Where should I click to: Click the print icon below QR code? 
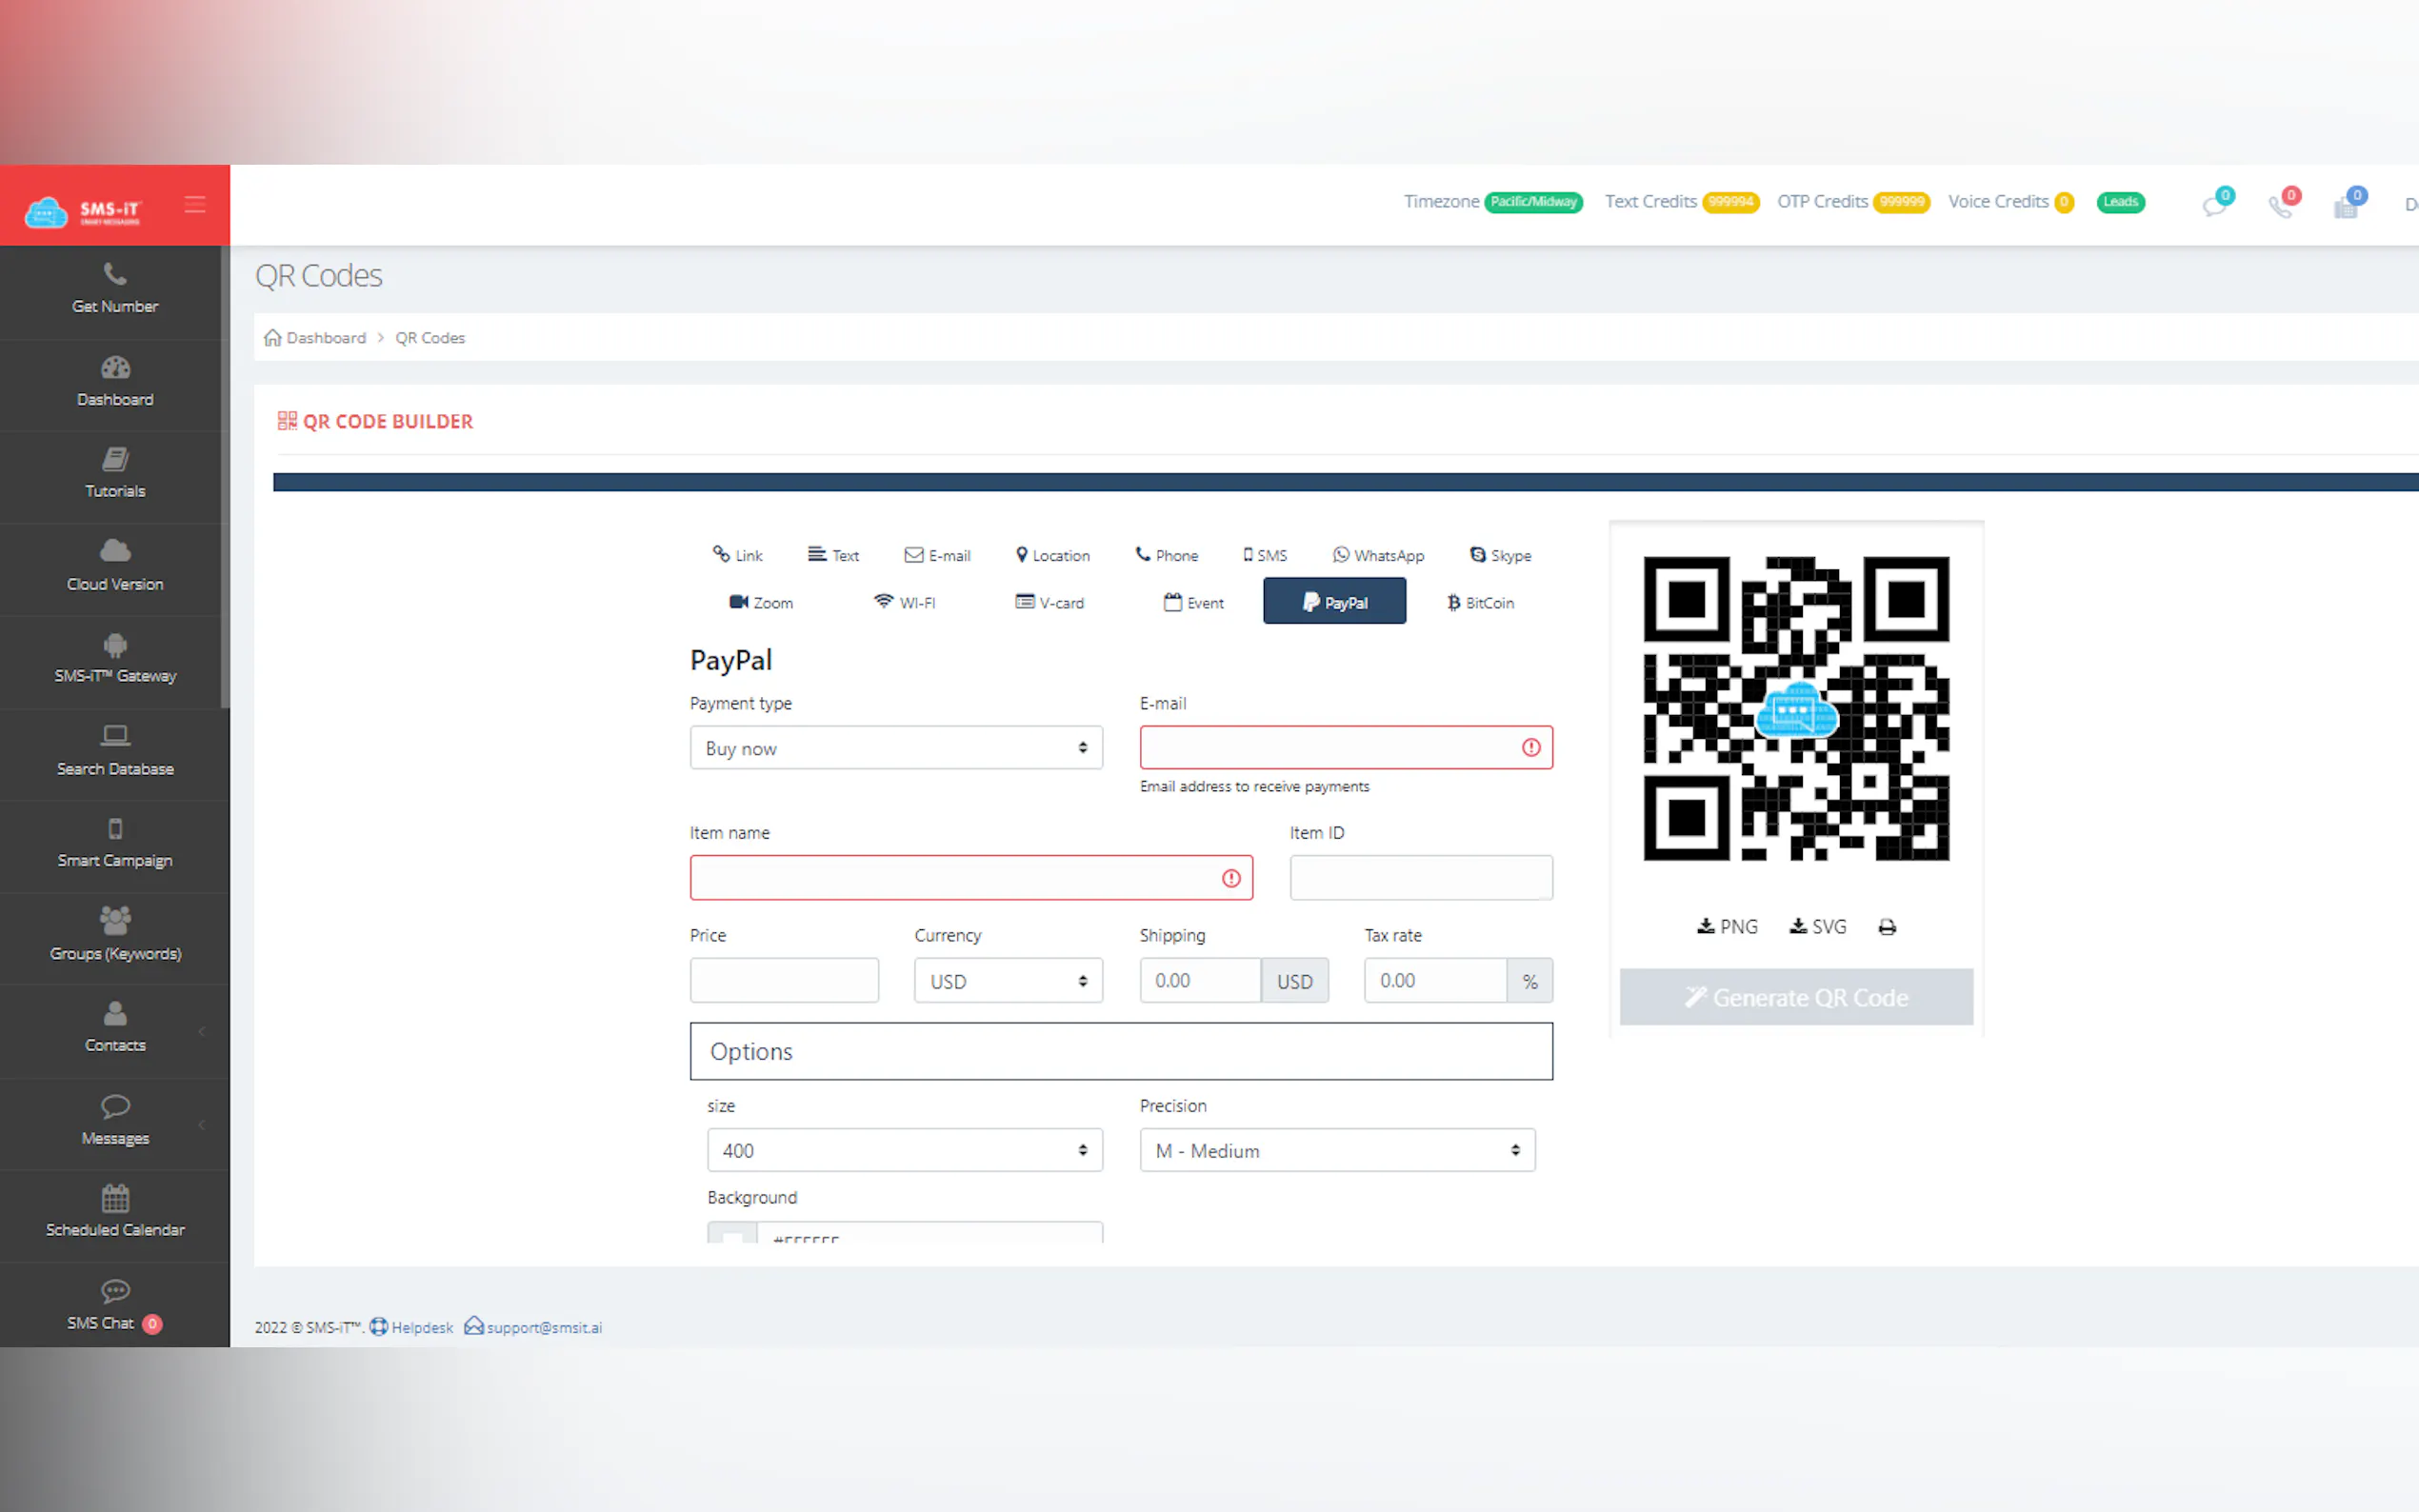(x=1886, y=927)
